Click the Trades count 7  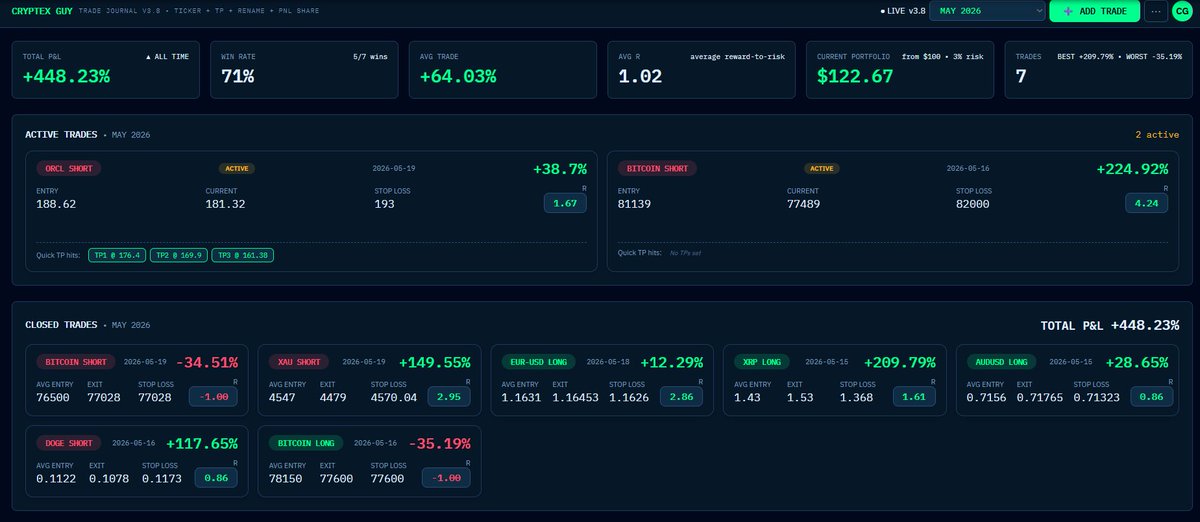1020,77
